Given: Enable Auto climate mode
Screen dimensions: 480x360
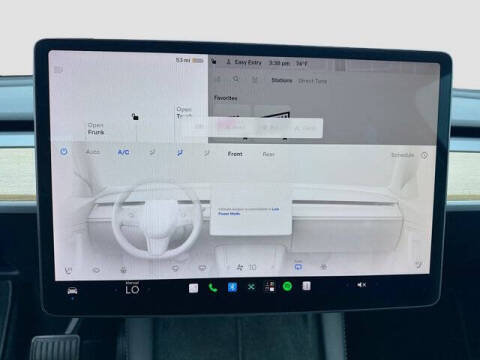Looking at the screenshot, I should click(93, 152).
